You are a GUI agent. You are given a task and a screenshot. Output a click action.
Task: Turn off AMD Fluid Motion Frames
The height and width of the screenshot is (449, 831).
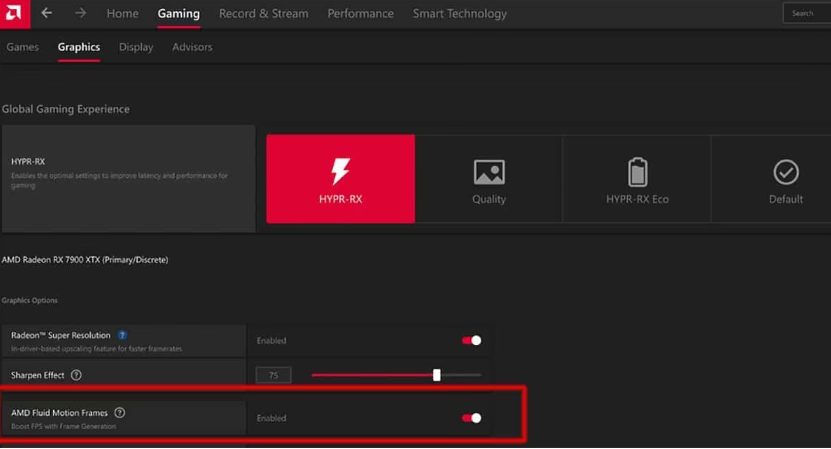point(471,418)
